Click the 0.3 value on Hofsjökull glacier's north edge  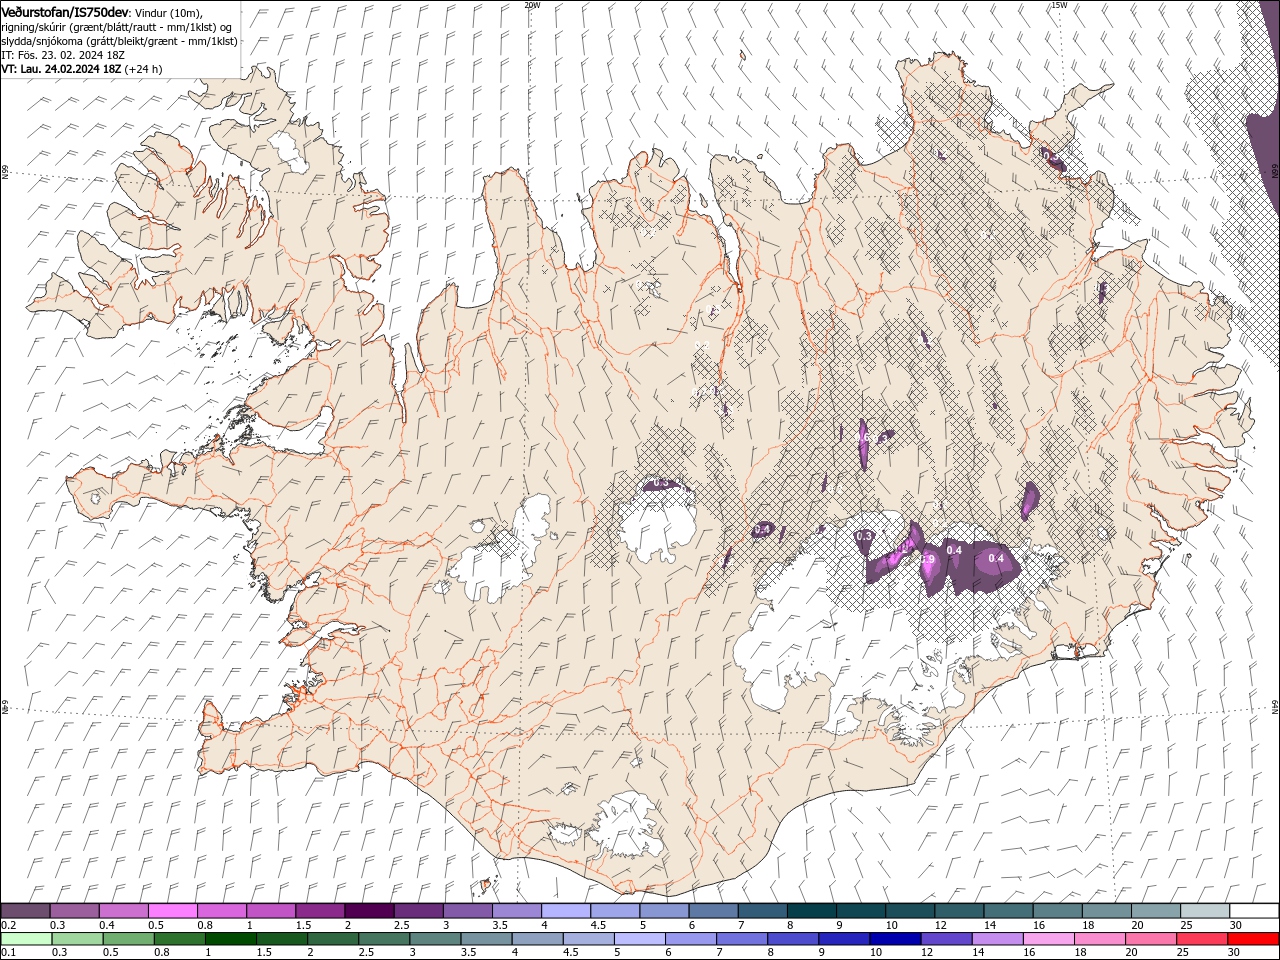coord(661,484)
